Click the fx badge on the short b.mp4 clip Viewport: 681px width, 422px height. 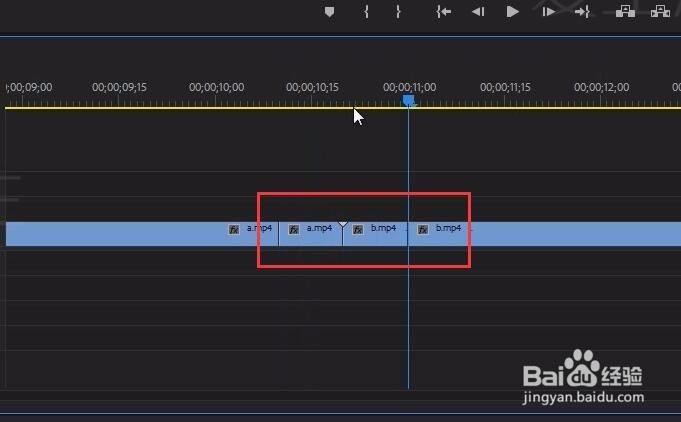coord(358,229)
